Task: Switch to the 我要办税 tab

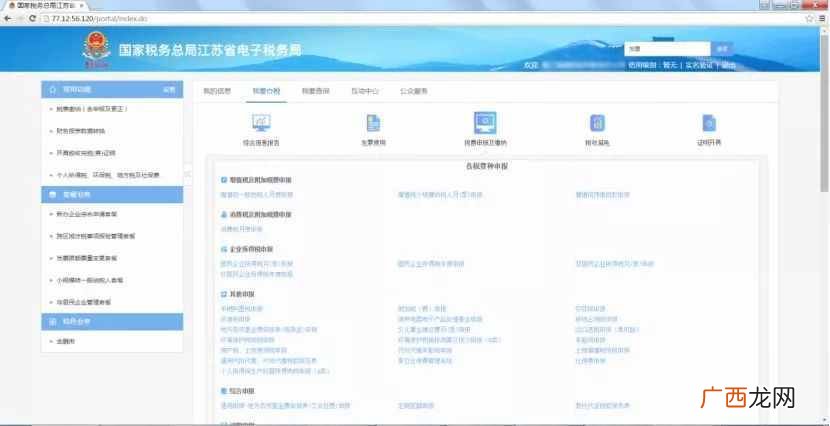Action: 266,91
